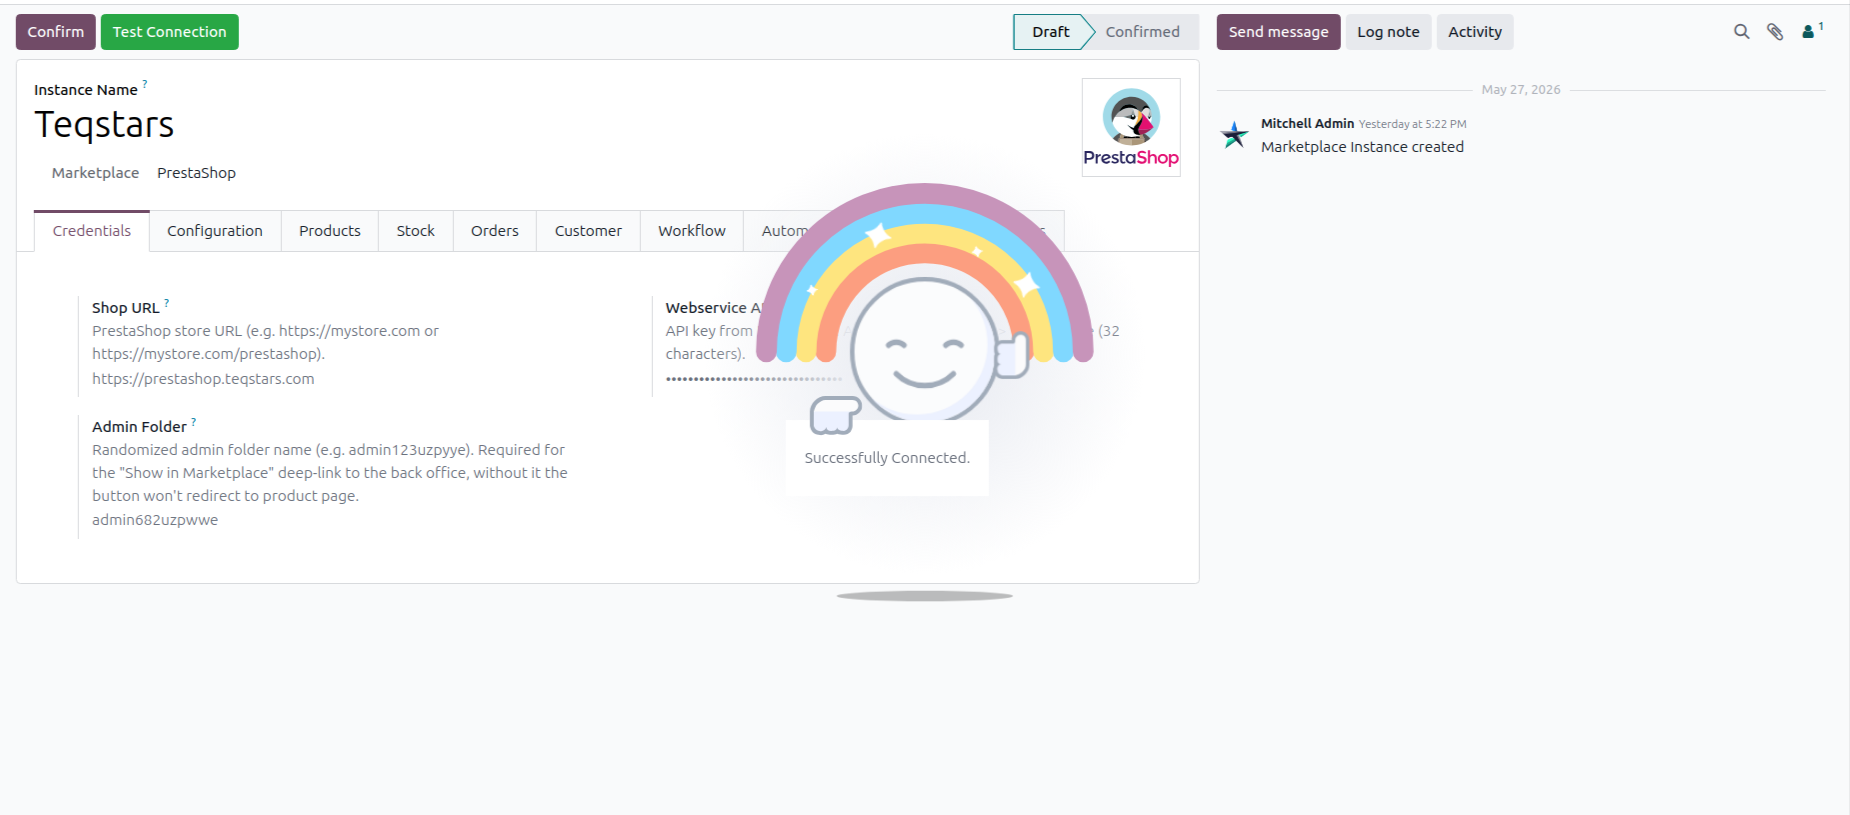1850x815 pixels.
Task: Open the chatter search icon
Action: pyautogui.click(x=1741, y=32)
